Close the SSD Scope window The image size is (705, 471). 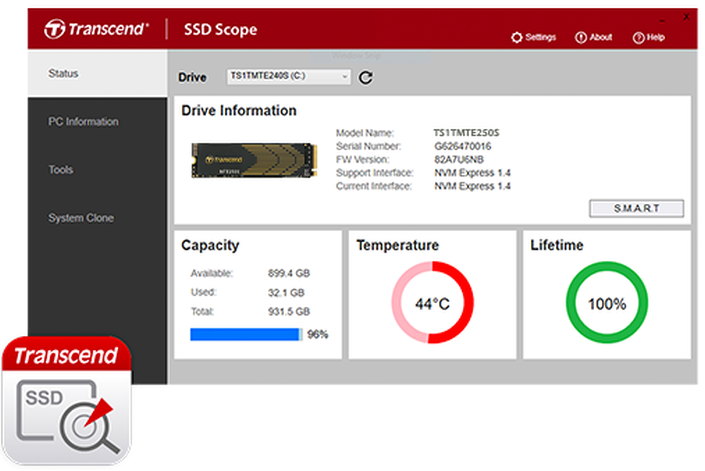click(686, 17)
